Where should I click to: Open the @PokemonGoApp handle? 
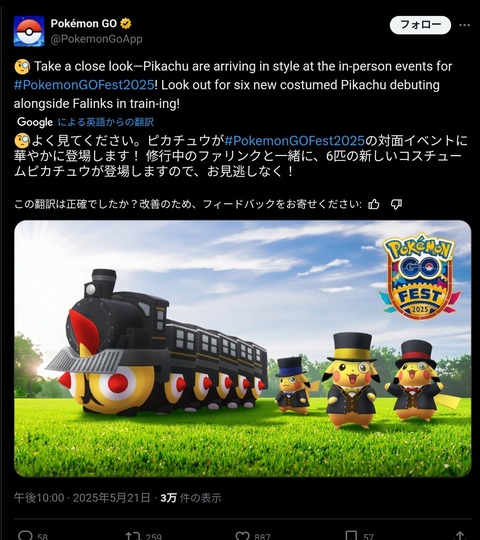96,39
